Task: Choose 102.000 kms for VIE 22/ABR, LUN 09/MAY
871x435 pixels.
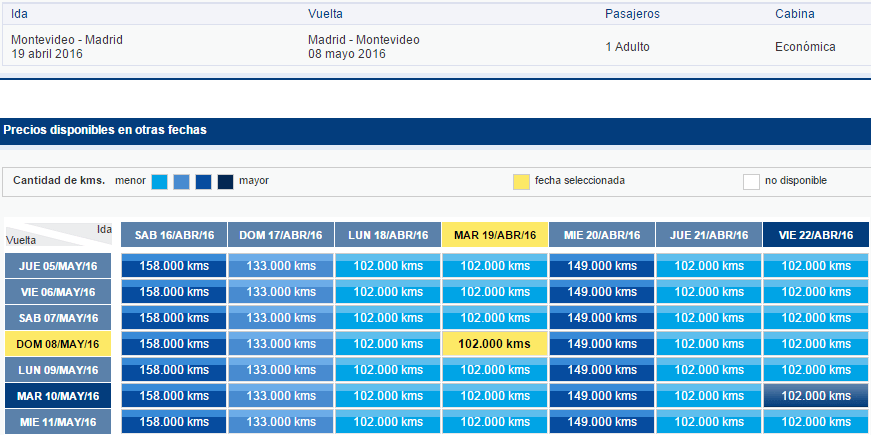Action: point(816,370)
